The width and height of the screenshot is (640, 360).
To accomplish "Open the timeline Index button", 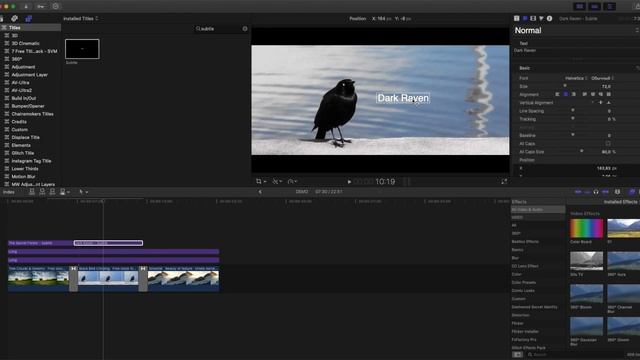I will pyautogui.click(x=9, y=192).
